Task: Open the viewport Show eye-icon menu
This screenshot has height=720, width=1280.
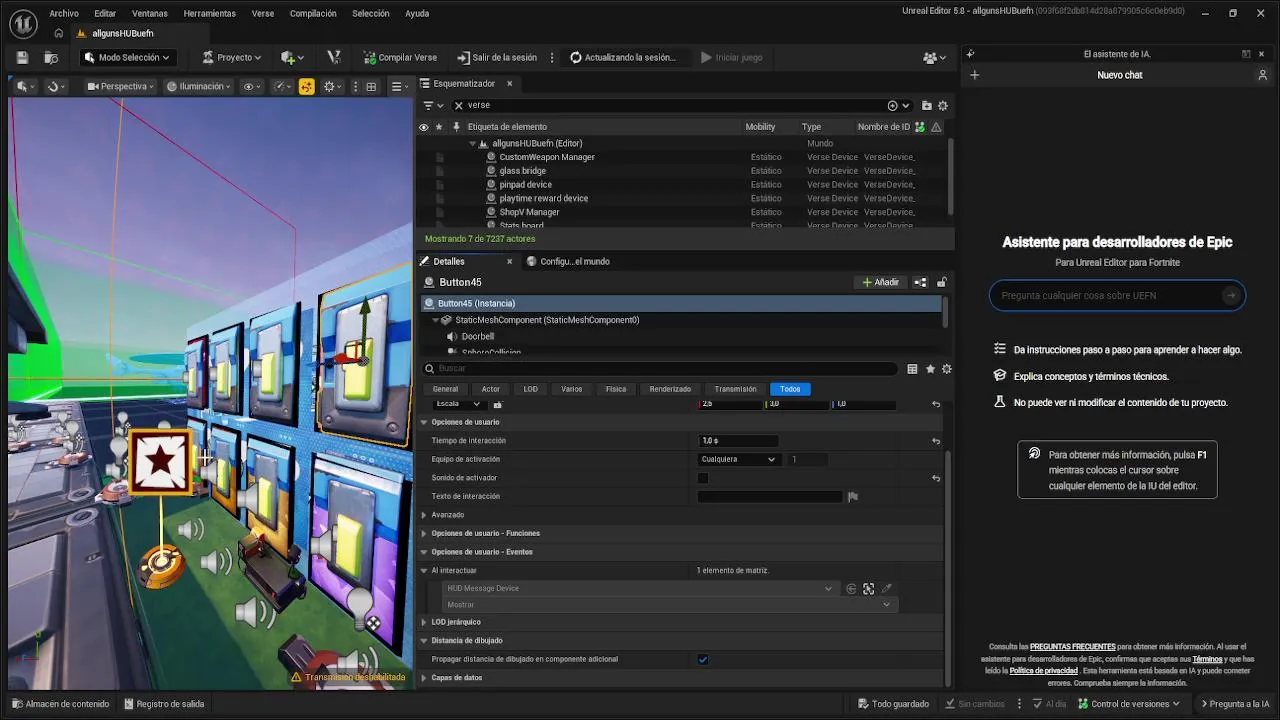Action: click(252, 86)
